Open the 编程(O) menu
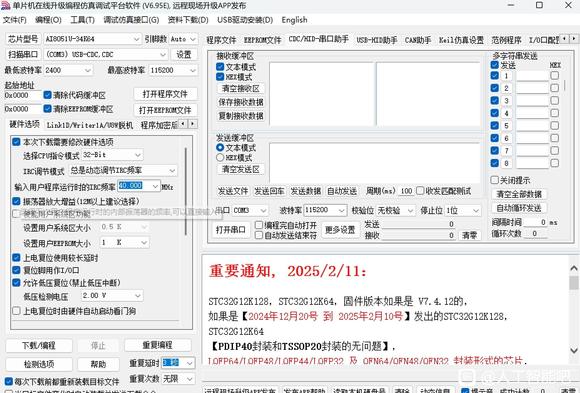The width and height of the screenshot is (580, 393). (x=48, y=20)
